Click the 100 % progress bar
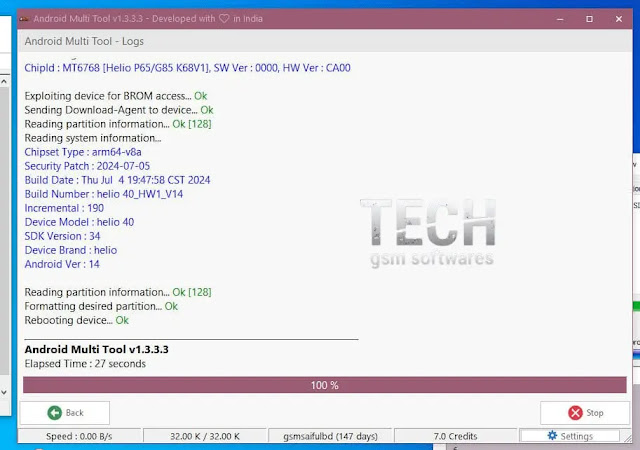Screen dimensions: 640x450 [x=325, y=385]
